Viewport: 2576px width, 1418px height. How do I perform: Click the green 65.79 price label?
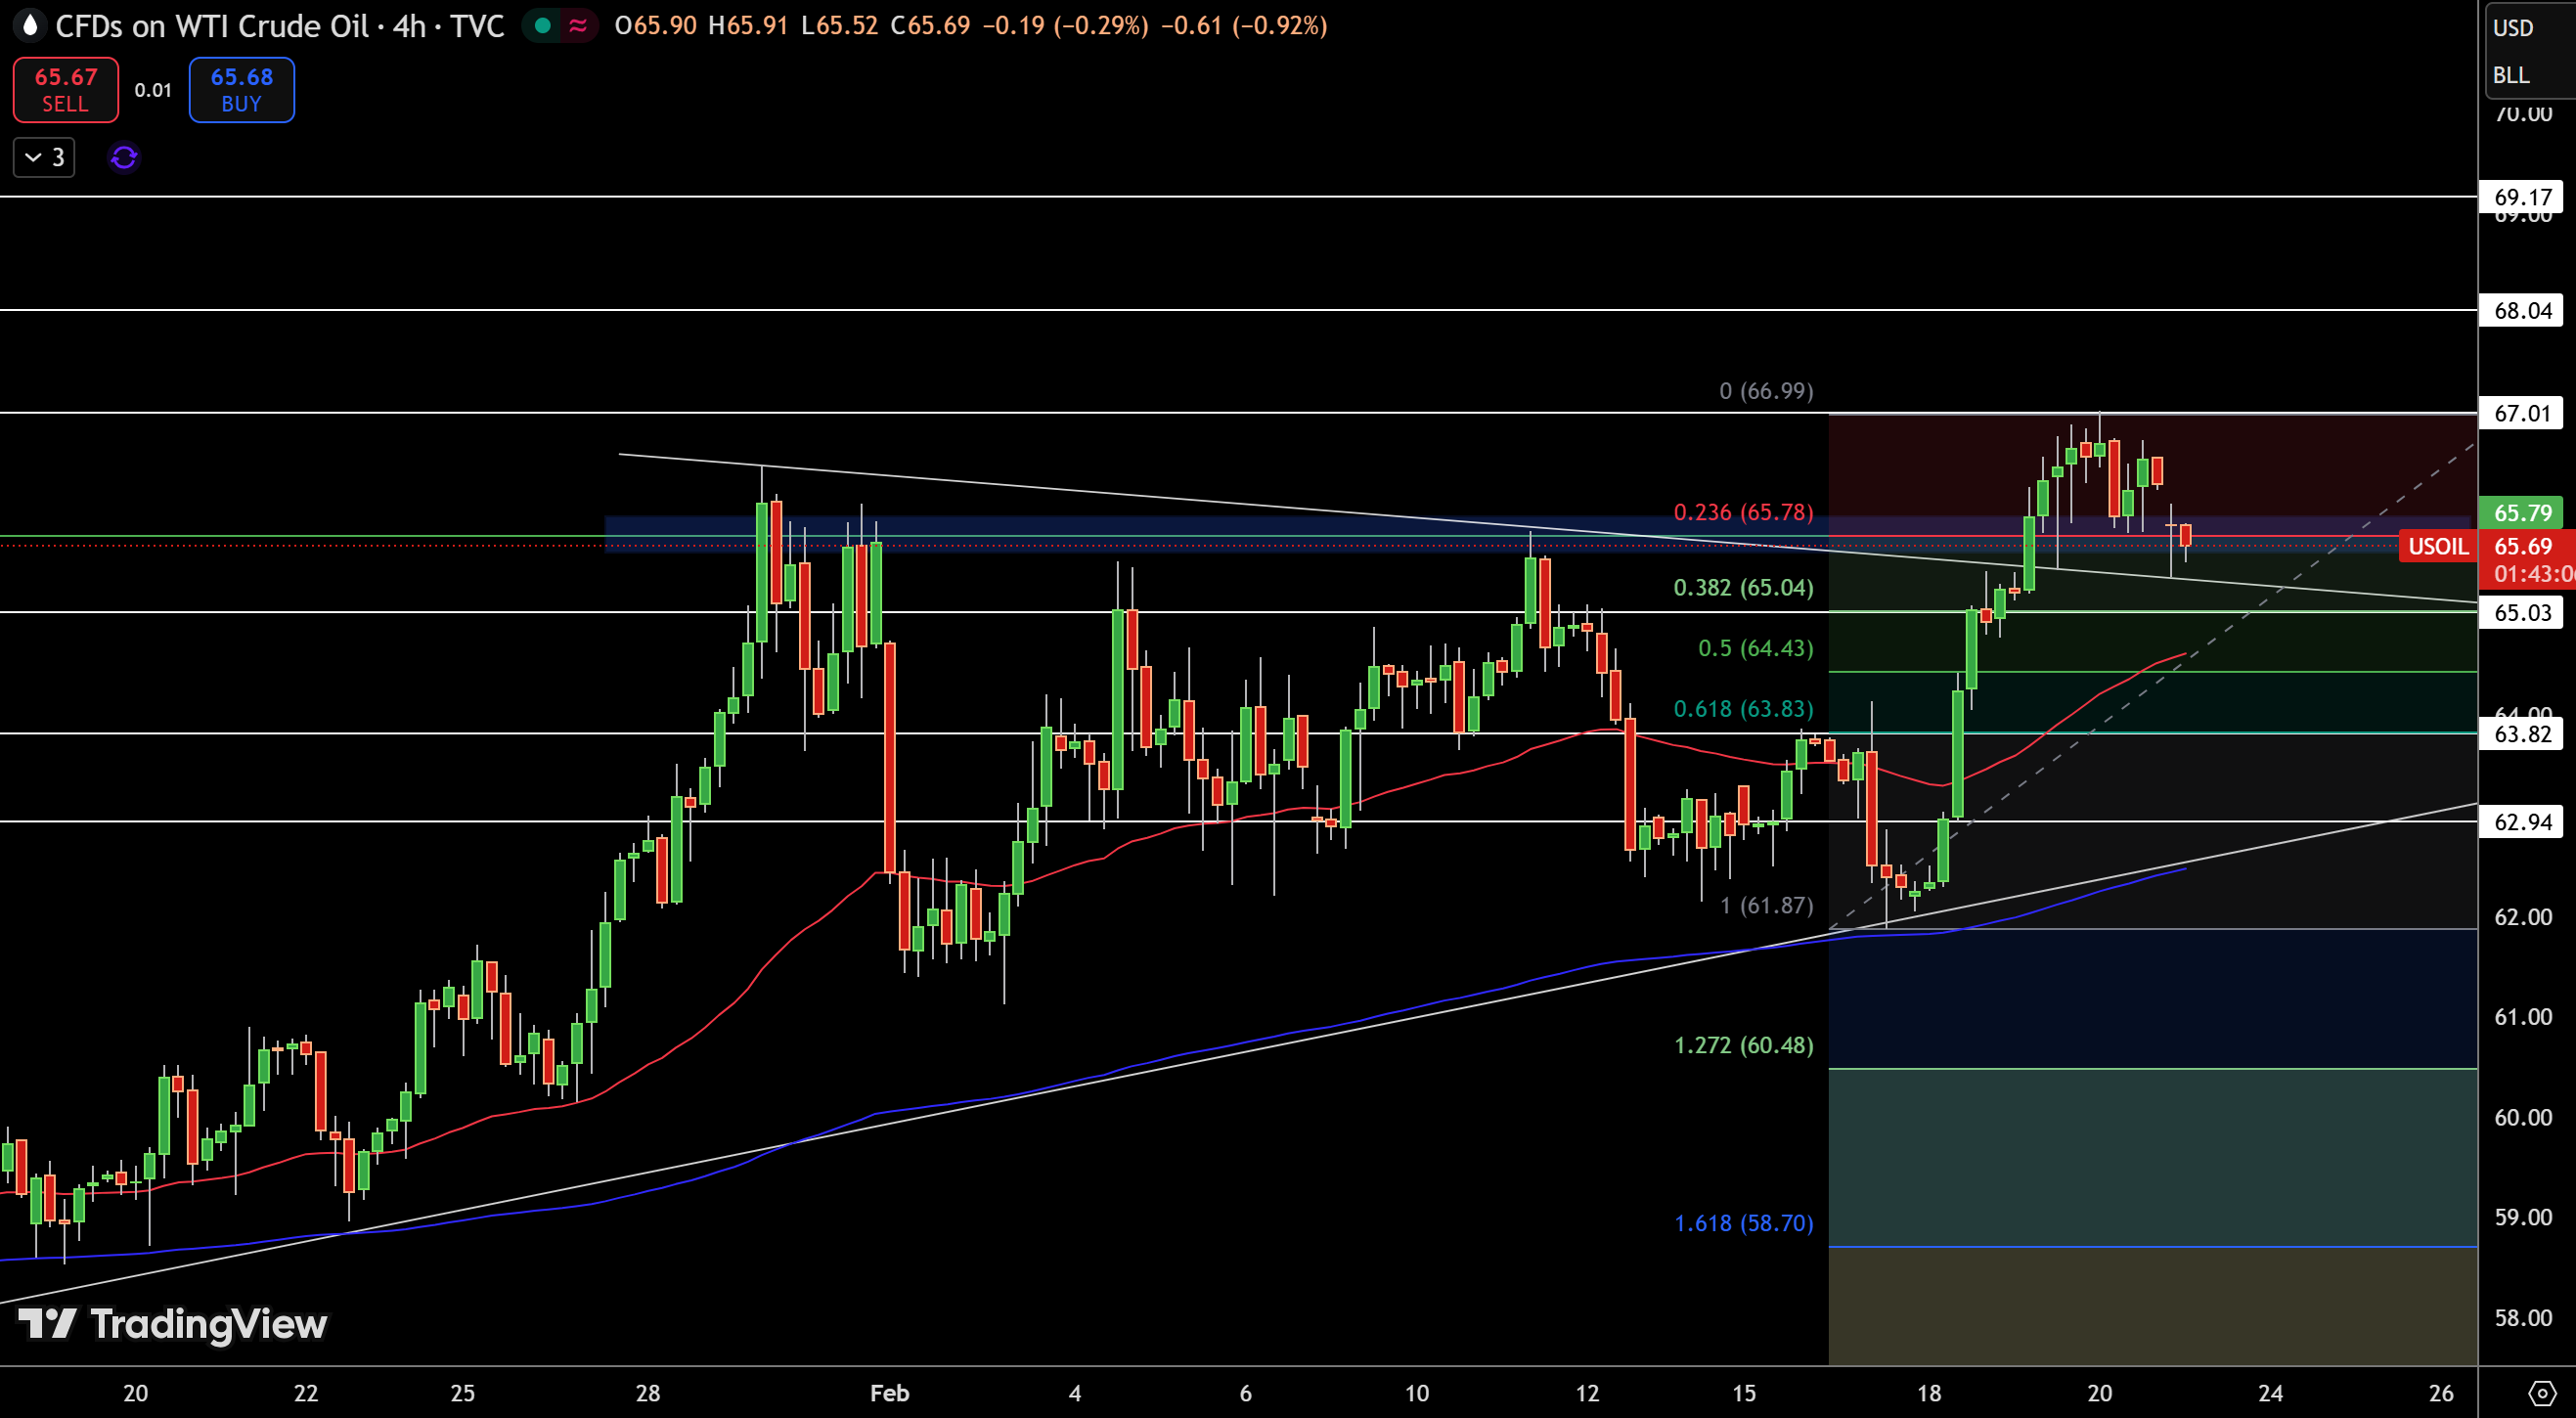click(x=2522, y=513)
